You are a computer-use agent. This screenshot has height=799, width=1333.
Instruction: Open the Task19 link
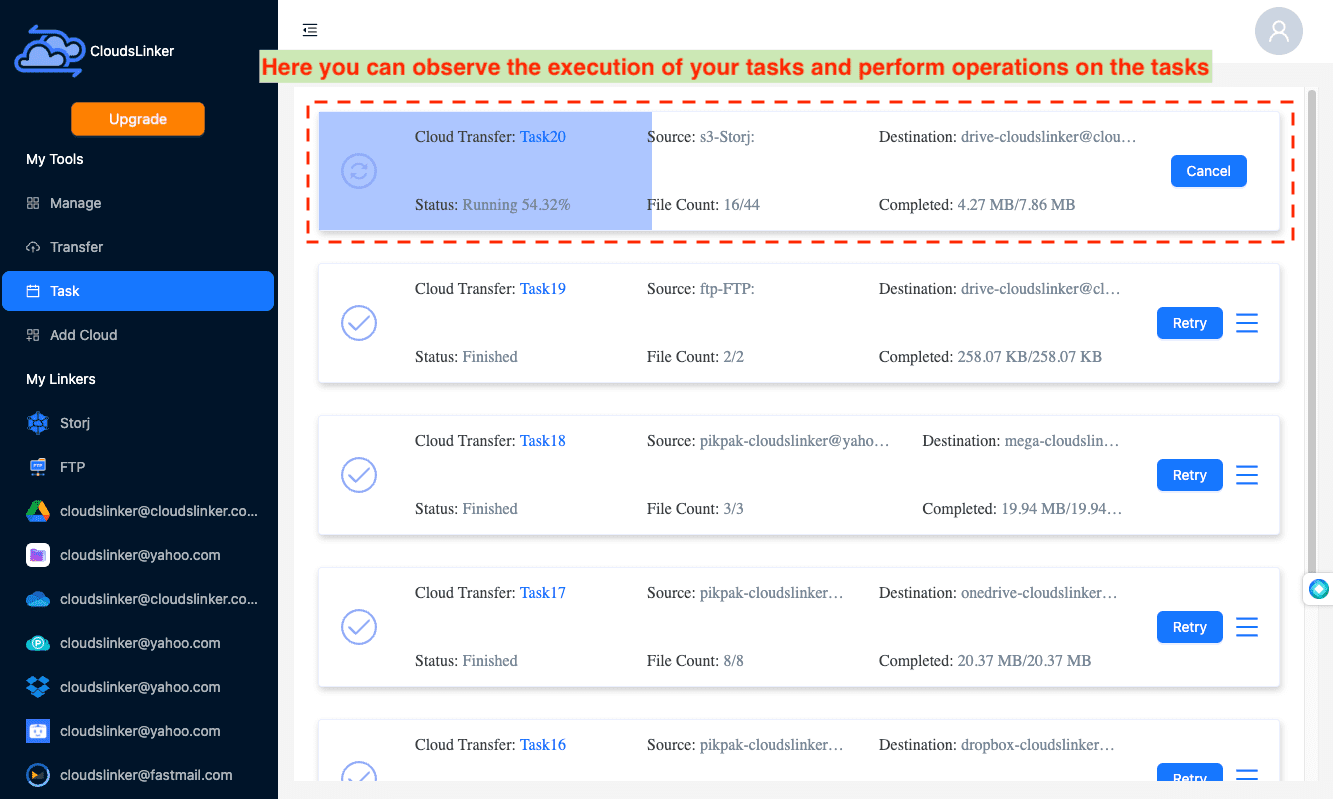(x=543, y=288)
